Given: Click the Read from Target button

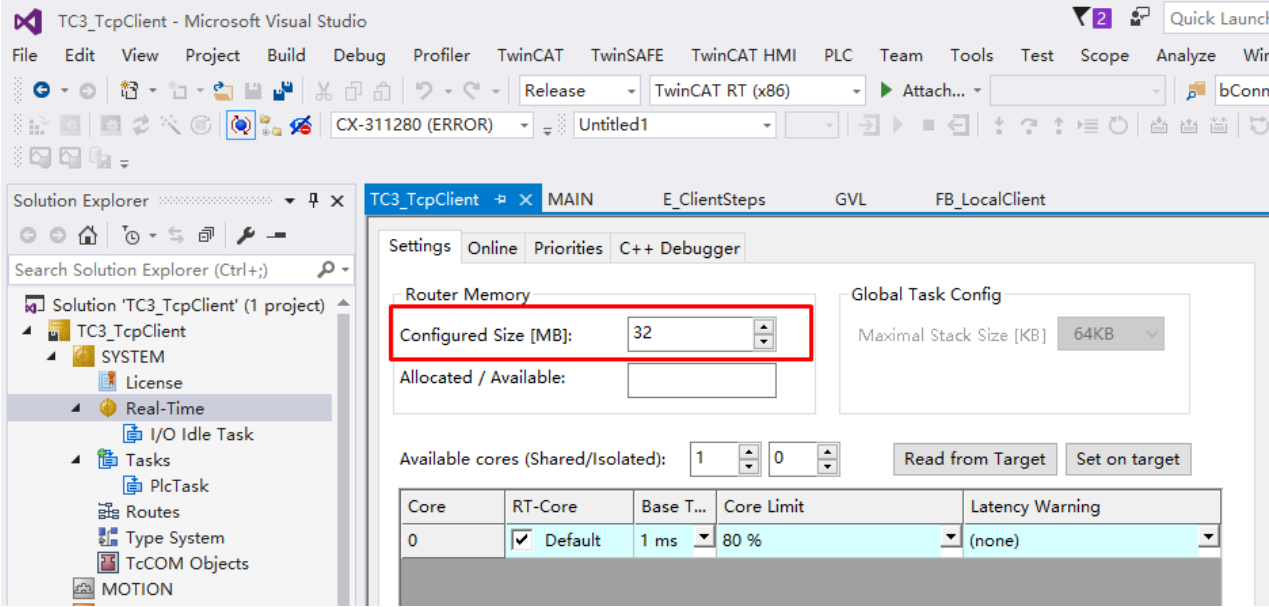Looking at the screenshot, I should (975, 459).
